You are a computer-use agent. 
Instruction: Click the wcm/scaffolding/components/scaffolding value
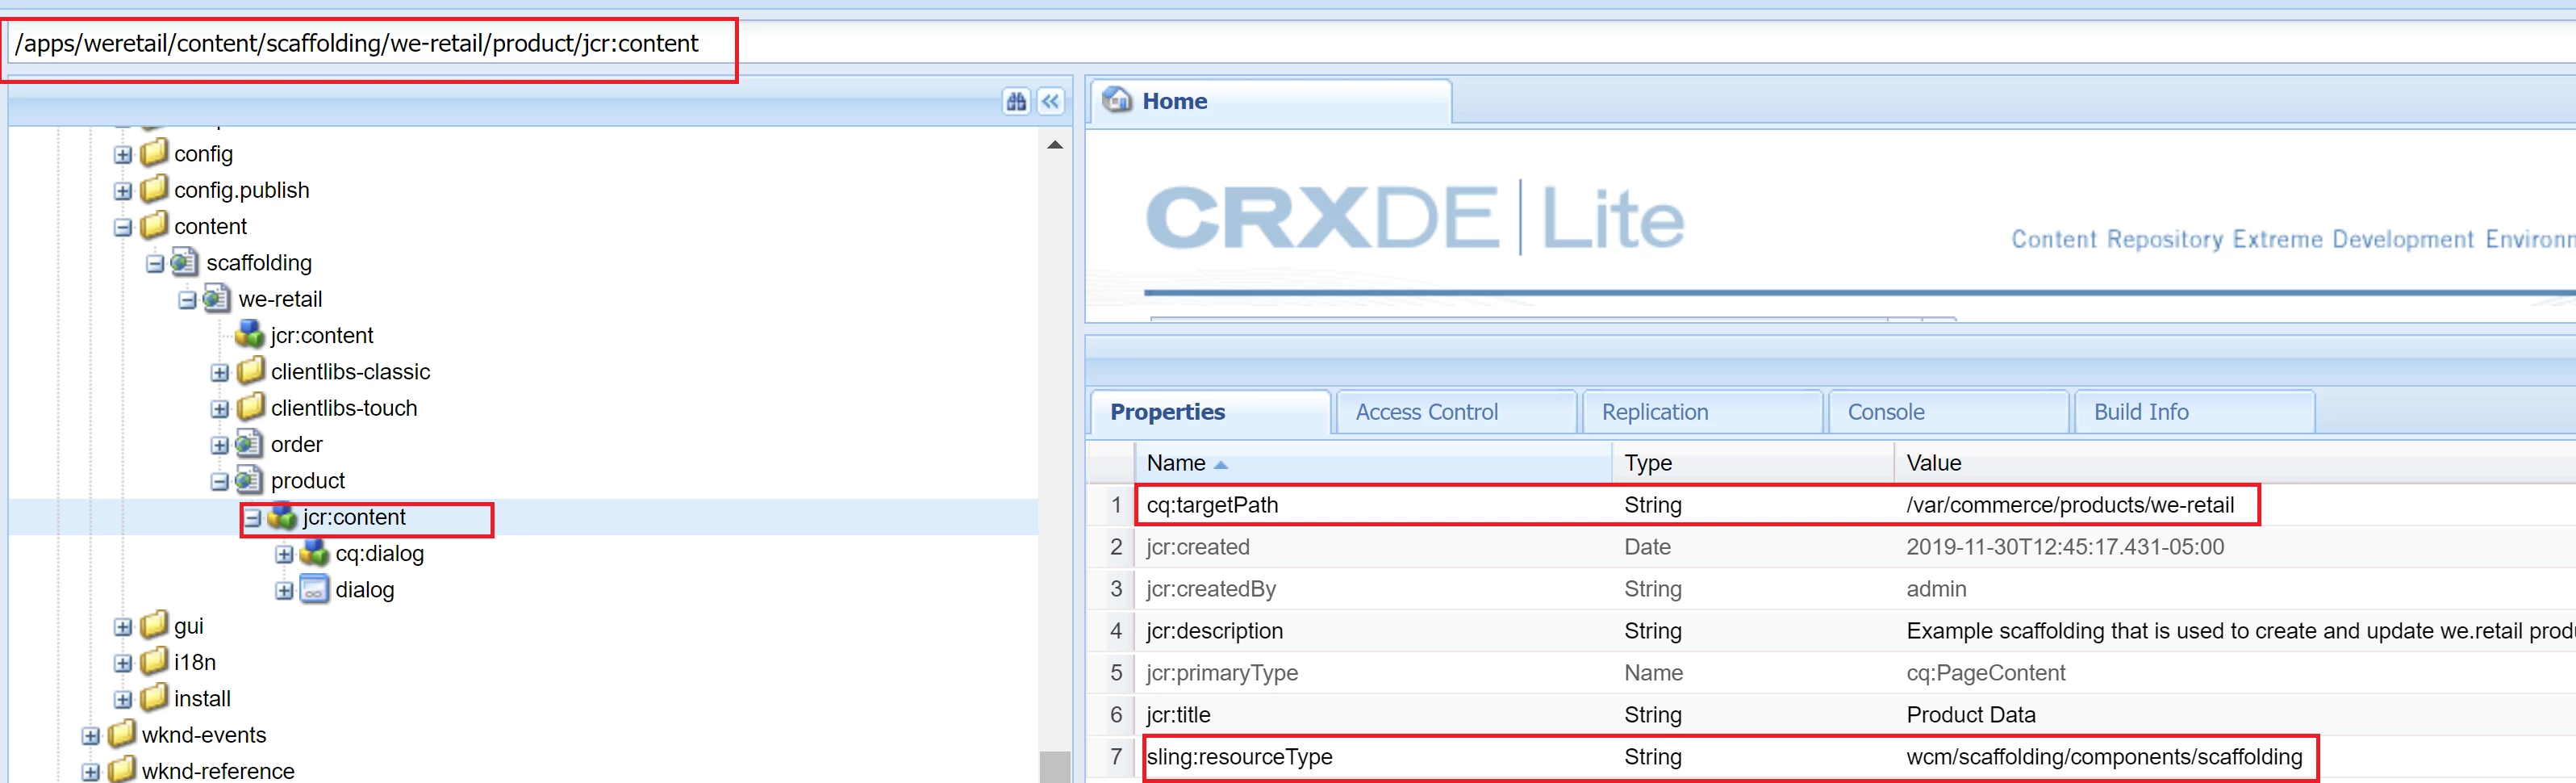(2104, 757)
